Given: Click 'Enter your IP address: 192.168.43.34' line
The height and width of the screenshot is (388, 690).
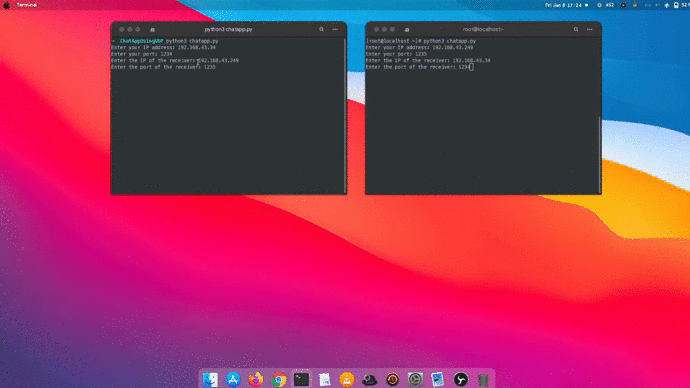Looking at the screenshot, I should pyautogui.click(x=163, y=48).
